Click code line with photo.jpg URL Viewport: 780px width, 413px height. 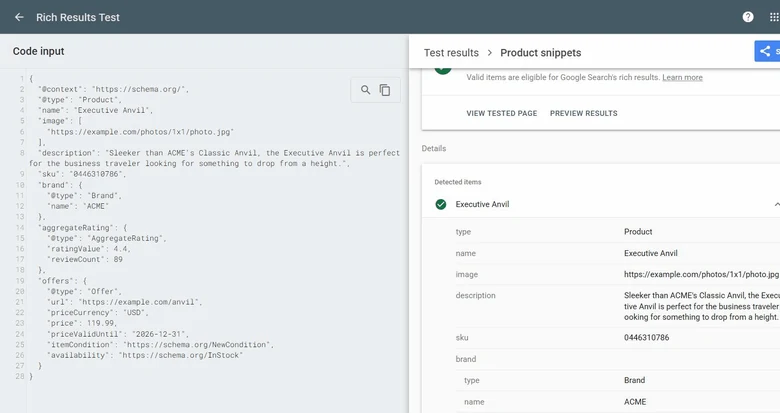coord(140,132)
